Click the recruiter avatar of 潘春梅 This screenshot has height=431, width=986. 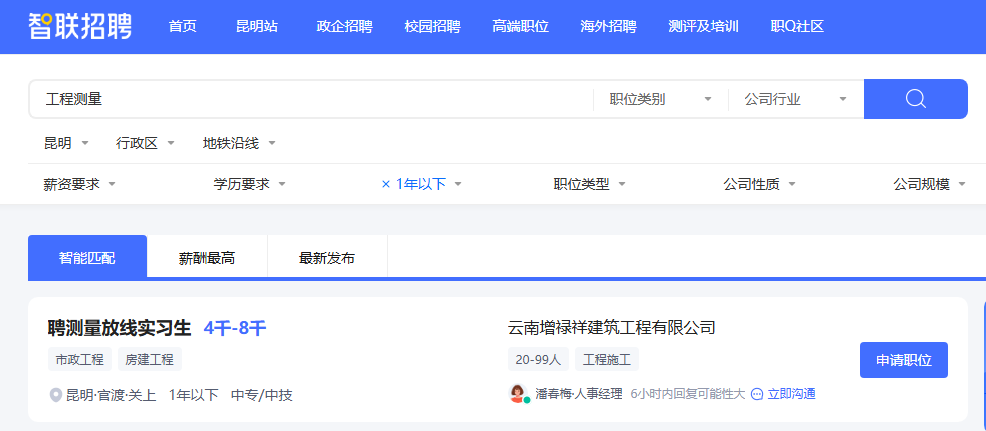(x=518, y=394)
